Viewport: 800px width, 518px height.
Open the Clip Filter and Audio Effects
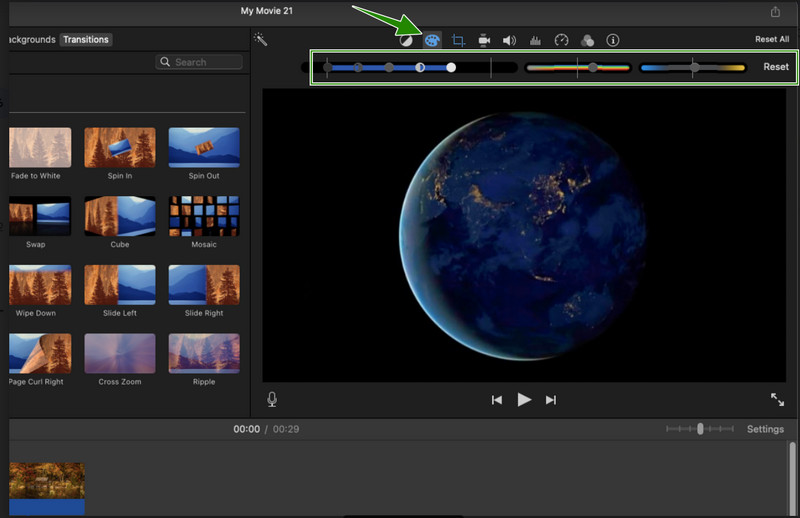(x=587, y=41)
